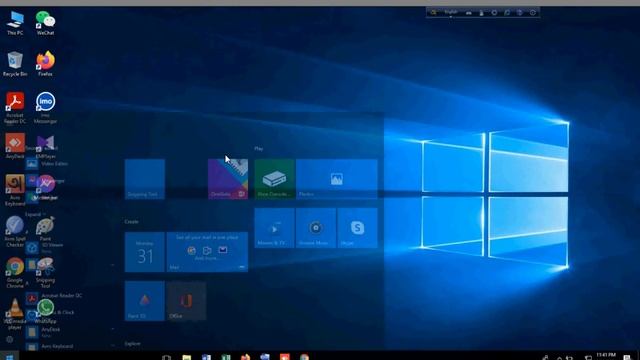Screen dimensions: 640x360
Task: Open the This PC desktop icon
Action: pyautogui.click(x=15, y=23)
